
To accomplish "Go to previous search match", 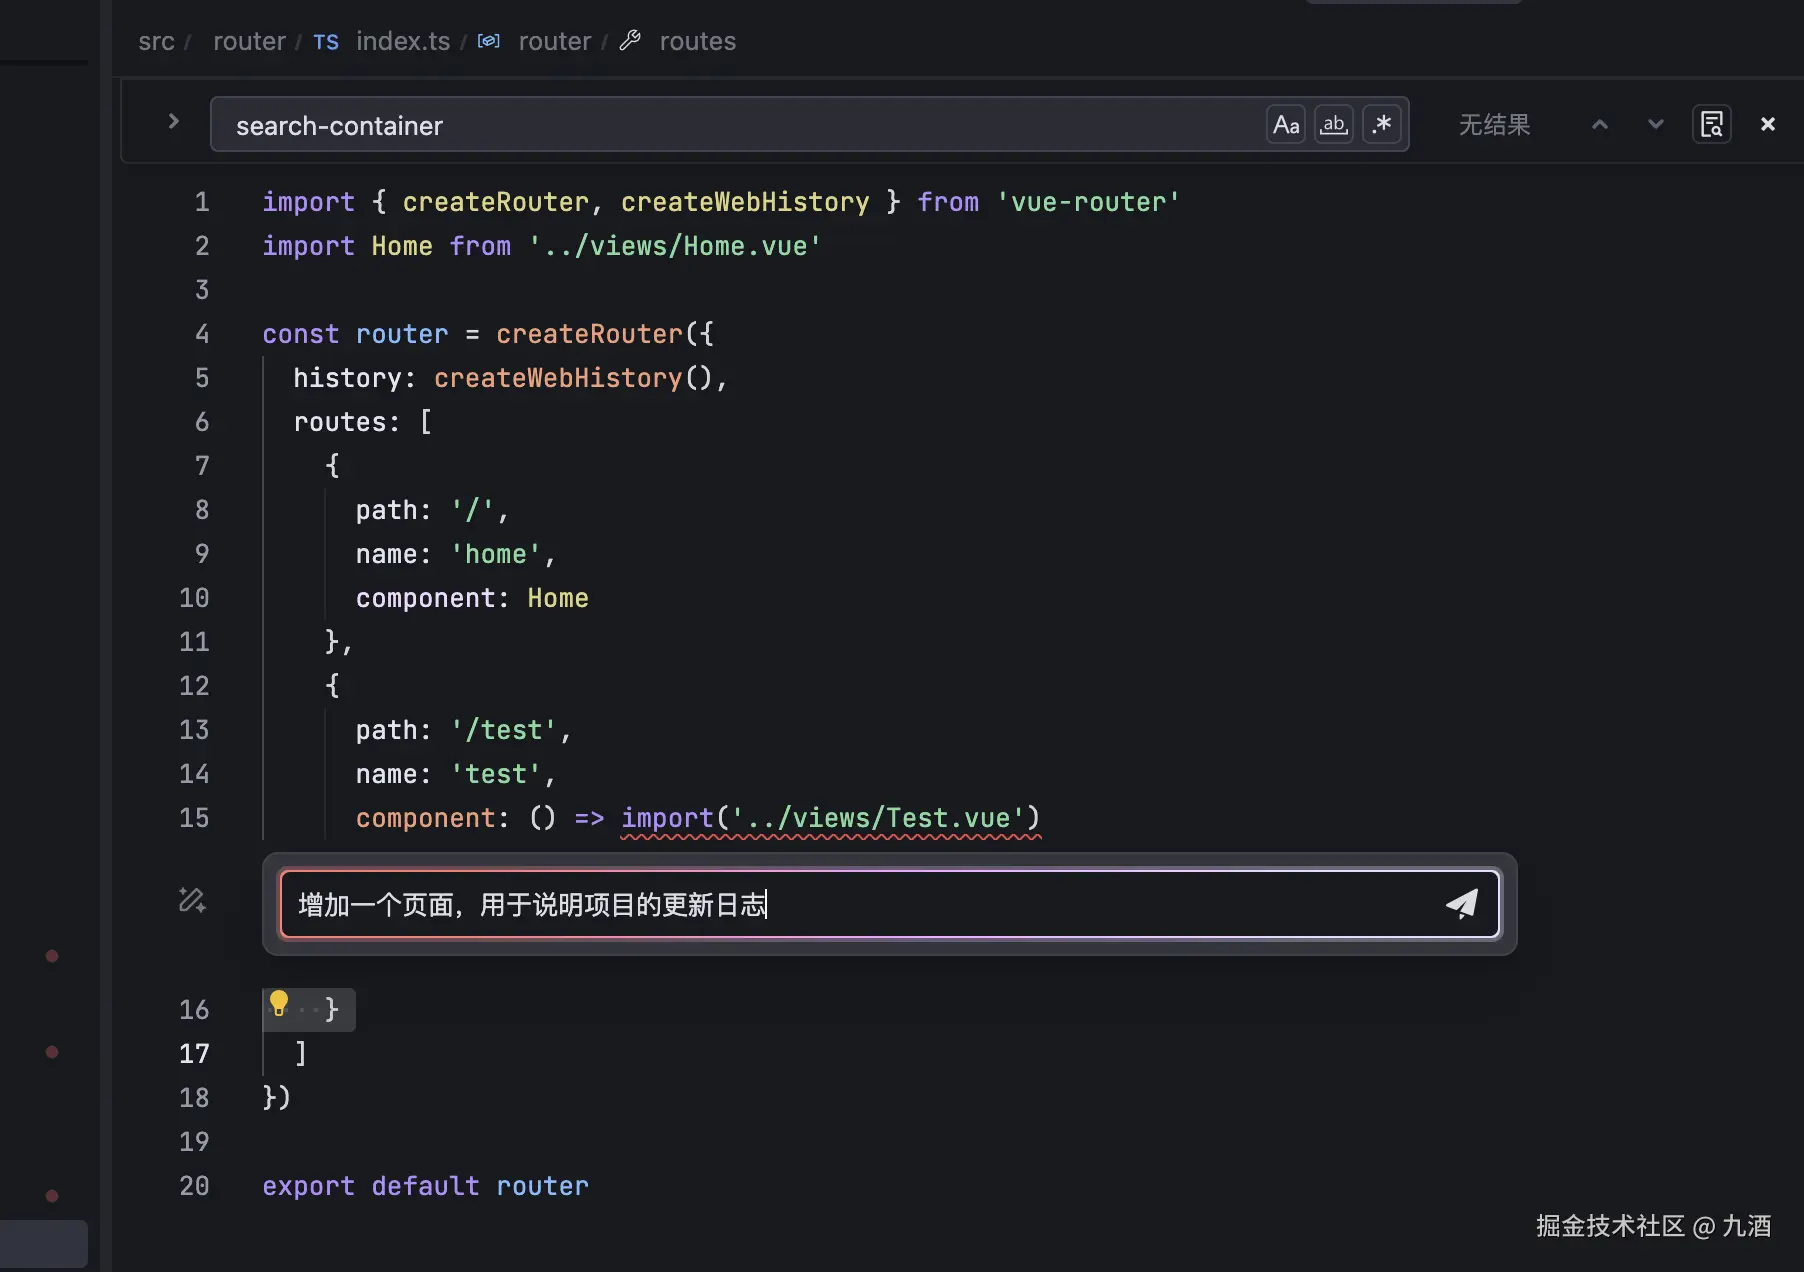I will [1600, 125].
